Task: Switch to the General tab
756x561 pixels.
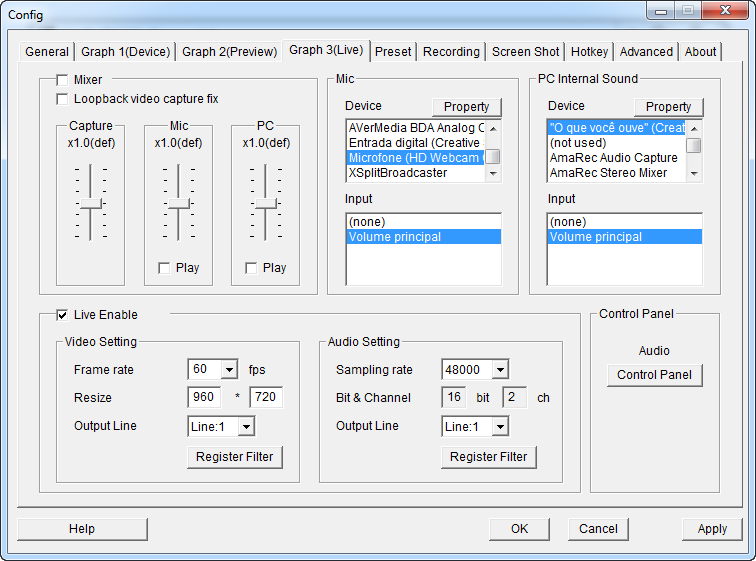Action: point(47,52)
